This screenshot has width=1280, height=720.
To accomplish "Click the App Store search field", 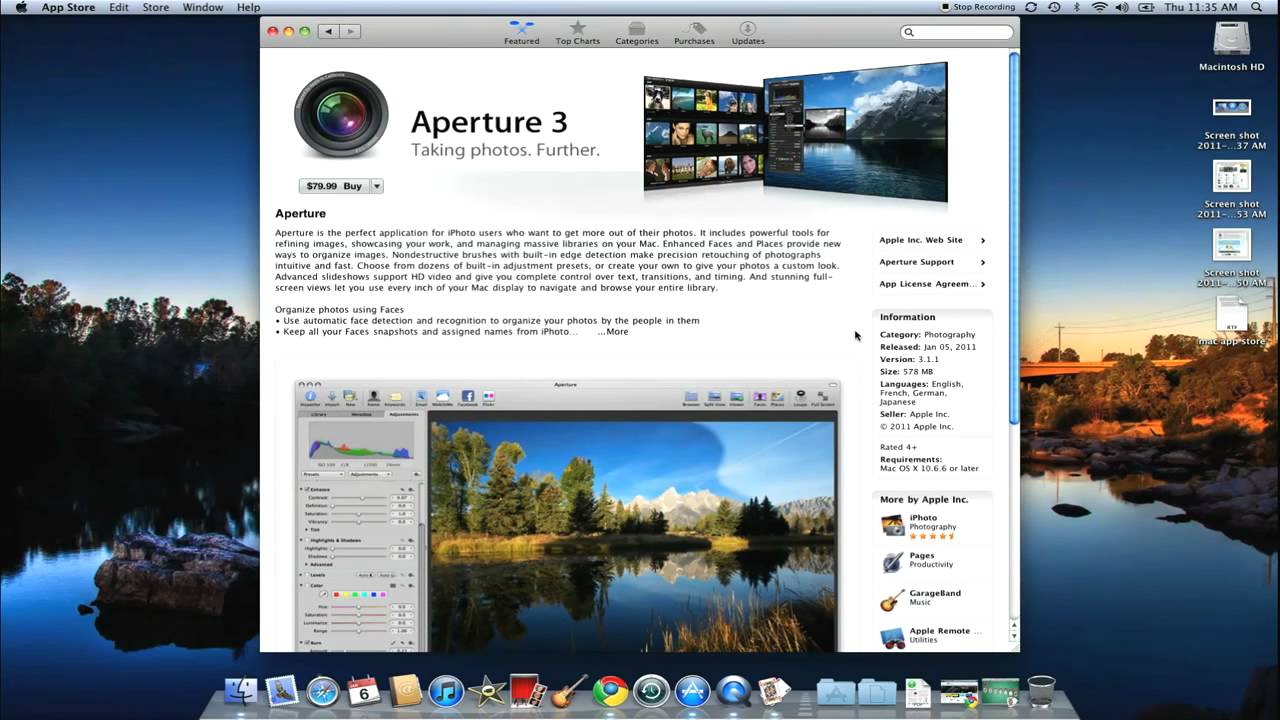I will (957, 32).
